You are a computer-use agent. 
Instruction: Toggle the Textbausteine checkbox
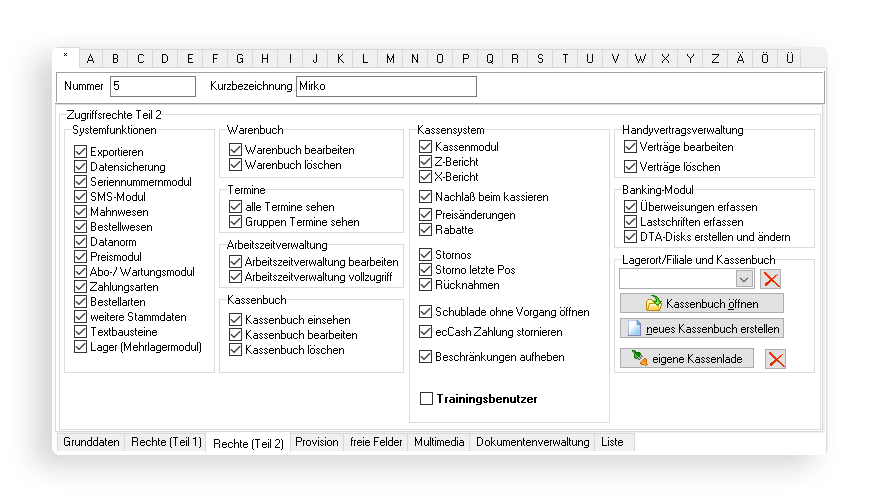(x=80, y=332)
